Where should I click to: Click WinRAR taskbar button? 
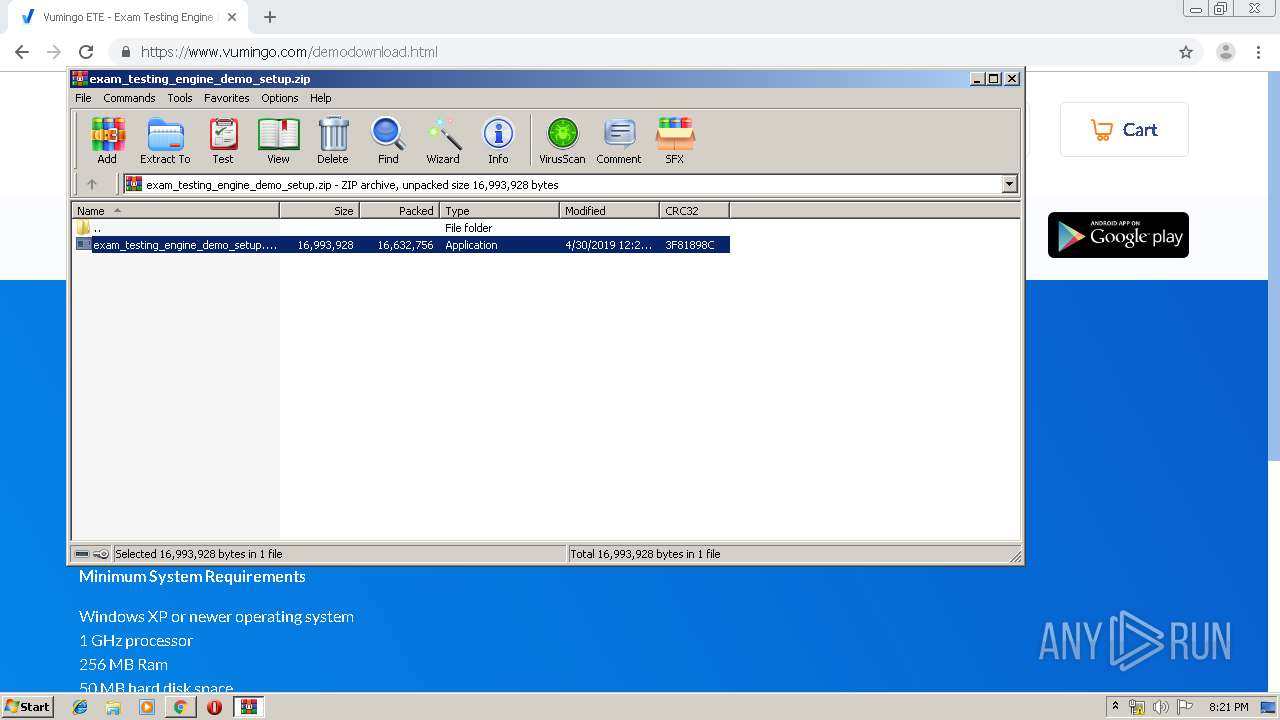248,707
